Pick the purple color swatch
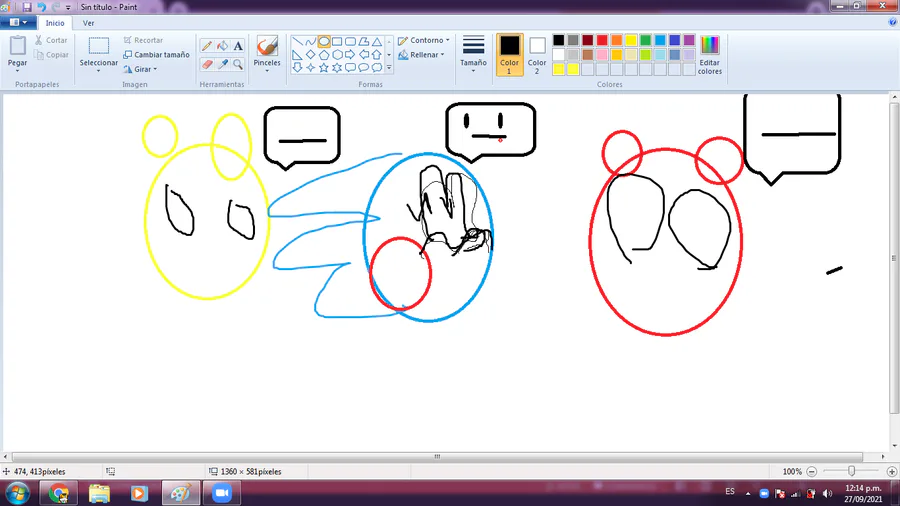 click(x=689, y=40)
